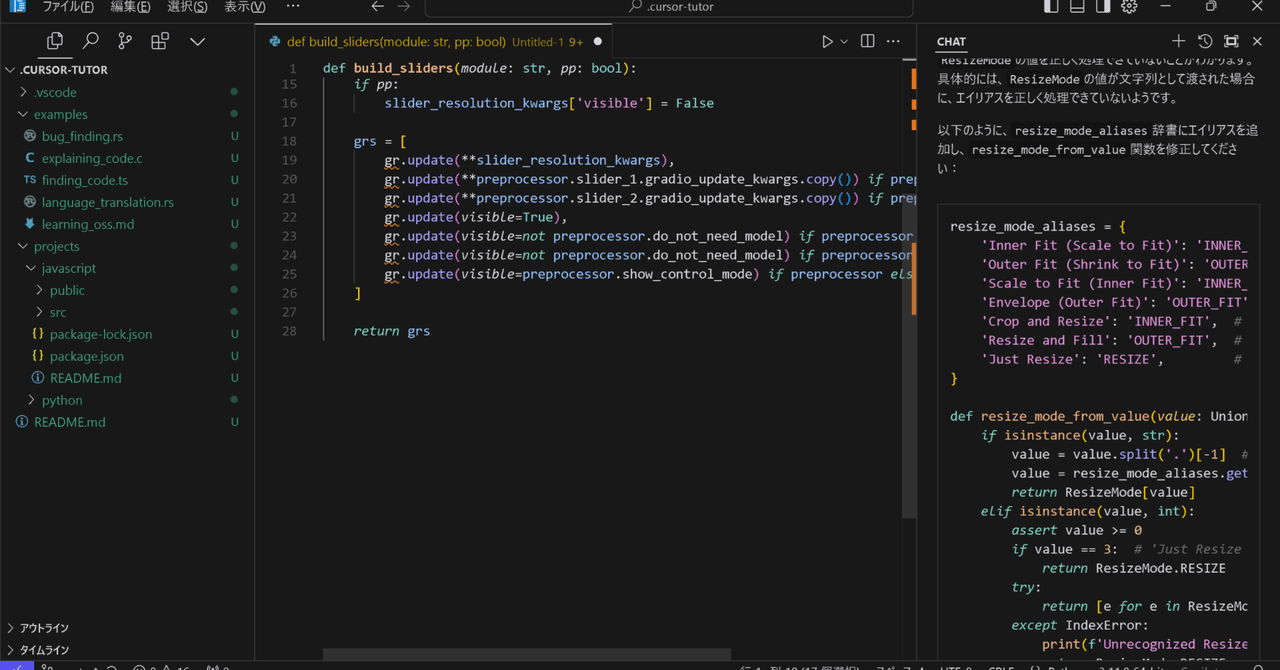The image size is (1280, 670).
Task: Go forward using the right arrow
Action: click(403, 7)
